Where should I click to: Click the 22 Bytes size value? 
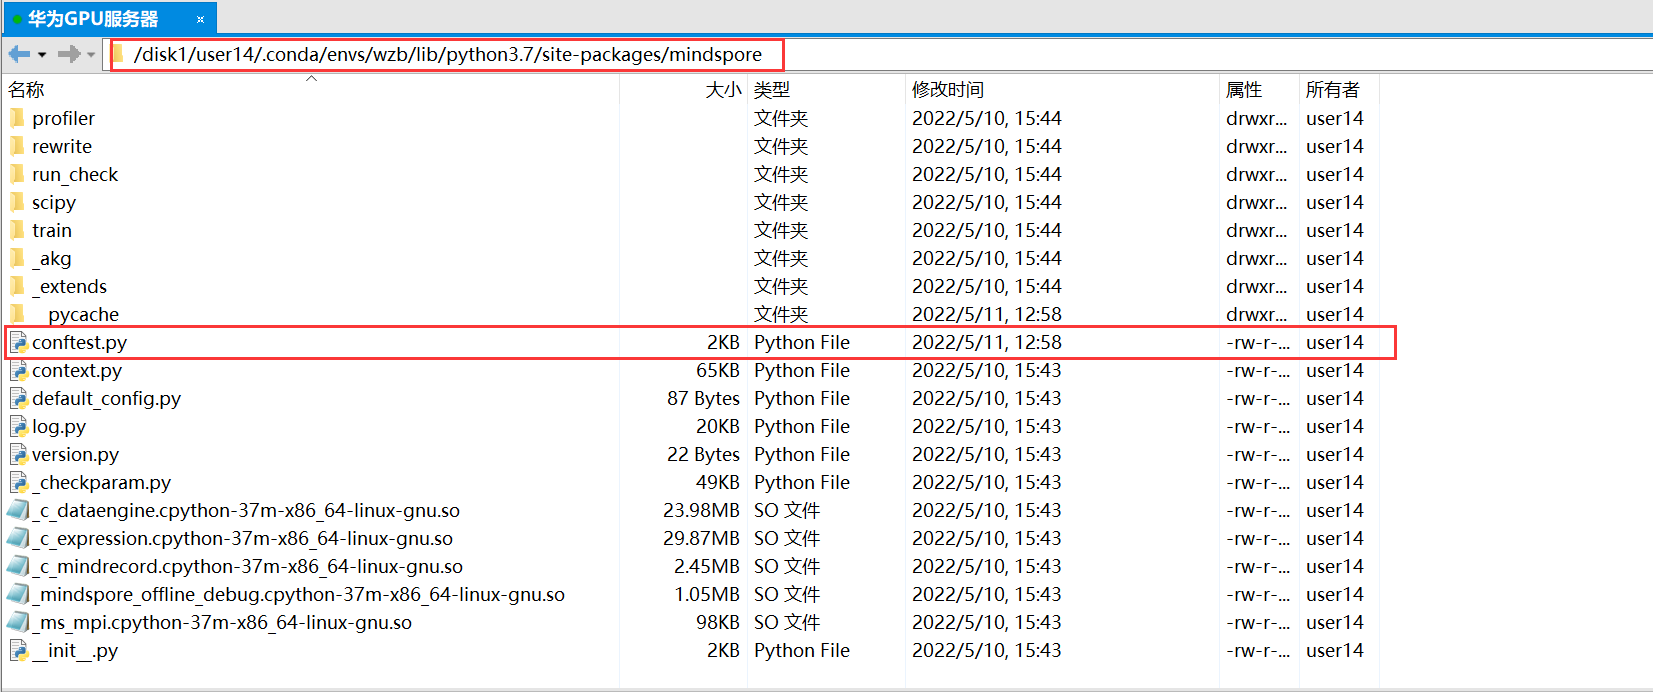703,454
